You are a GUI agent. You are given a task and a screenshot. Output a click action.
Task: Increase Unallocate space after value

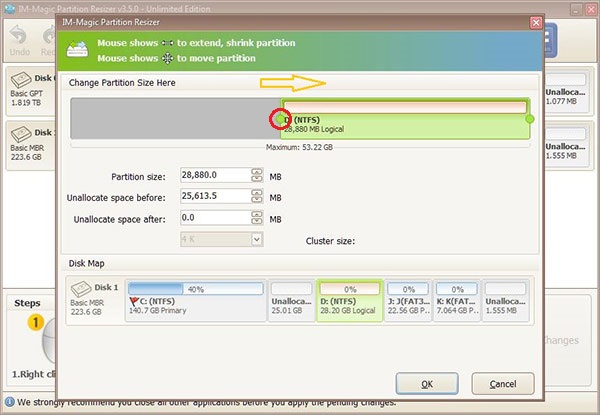[257, 214]
